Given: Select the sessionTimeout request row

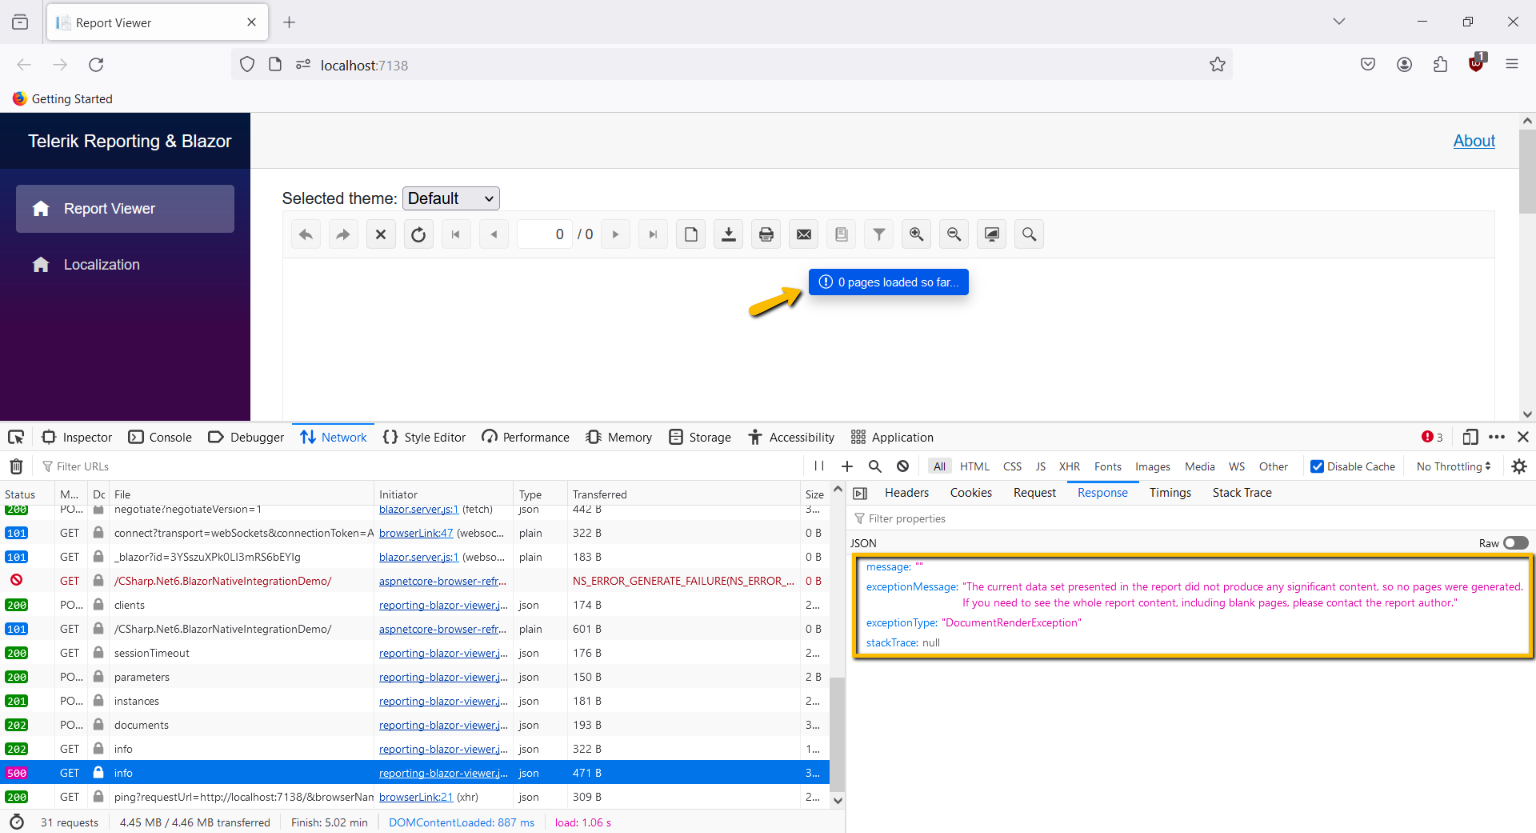Looking at the screenshot, I should click(415, 653).
